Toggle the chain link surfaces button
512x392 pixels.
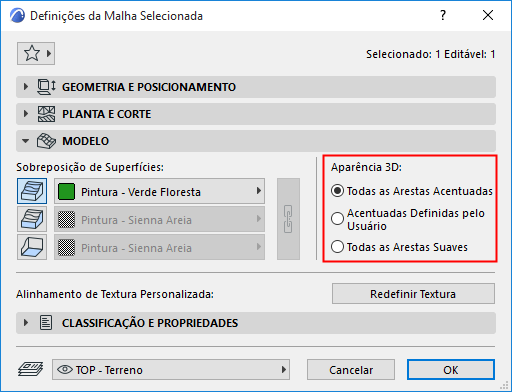tap(288, 219)
